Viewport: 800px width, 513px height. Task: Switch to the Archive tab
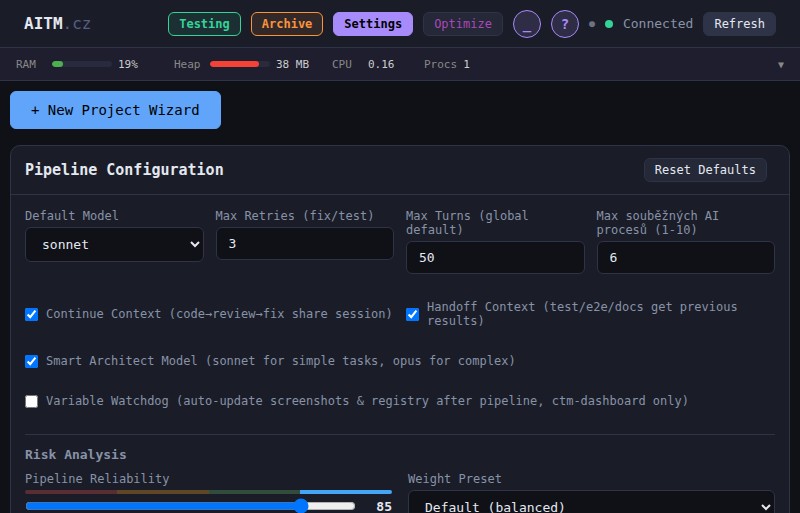coord(287,24)
